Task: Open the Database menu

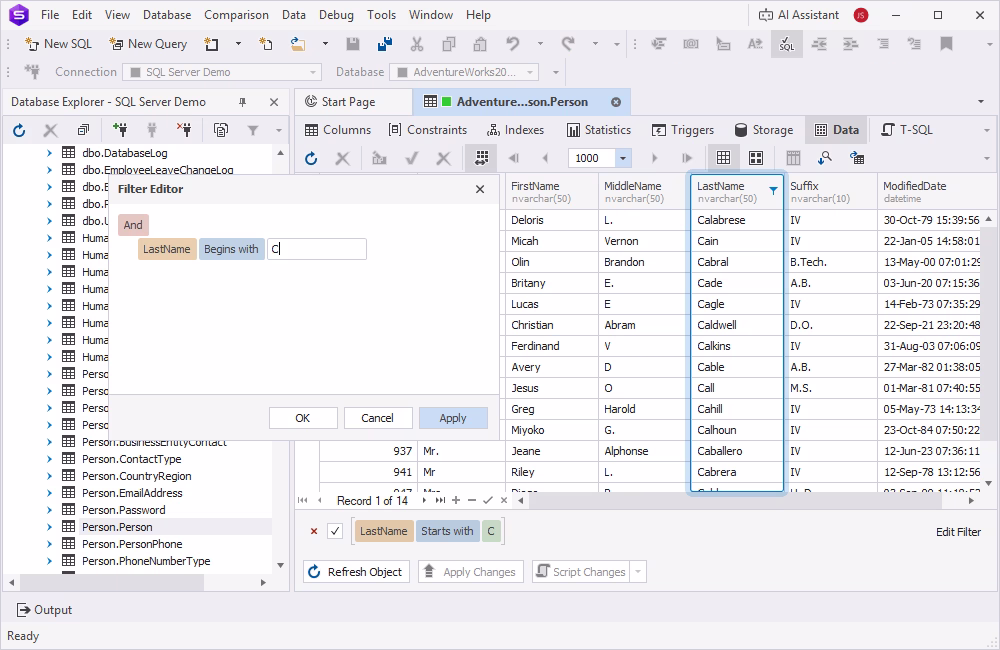Action: click(166, 14)
